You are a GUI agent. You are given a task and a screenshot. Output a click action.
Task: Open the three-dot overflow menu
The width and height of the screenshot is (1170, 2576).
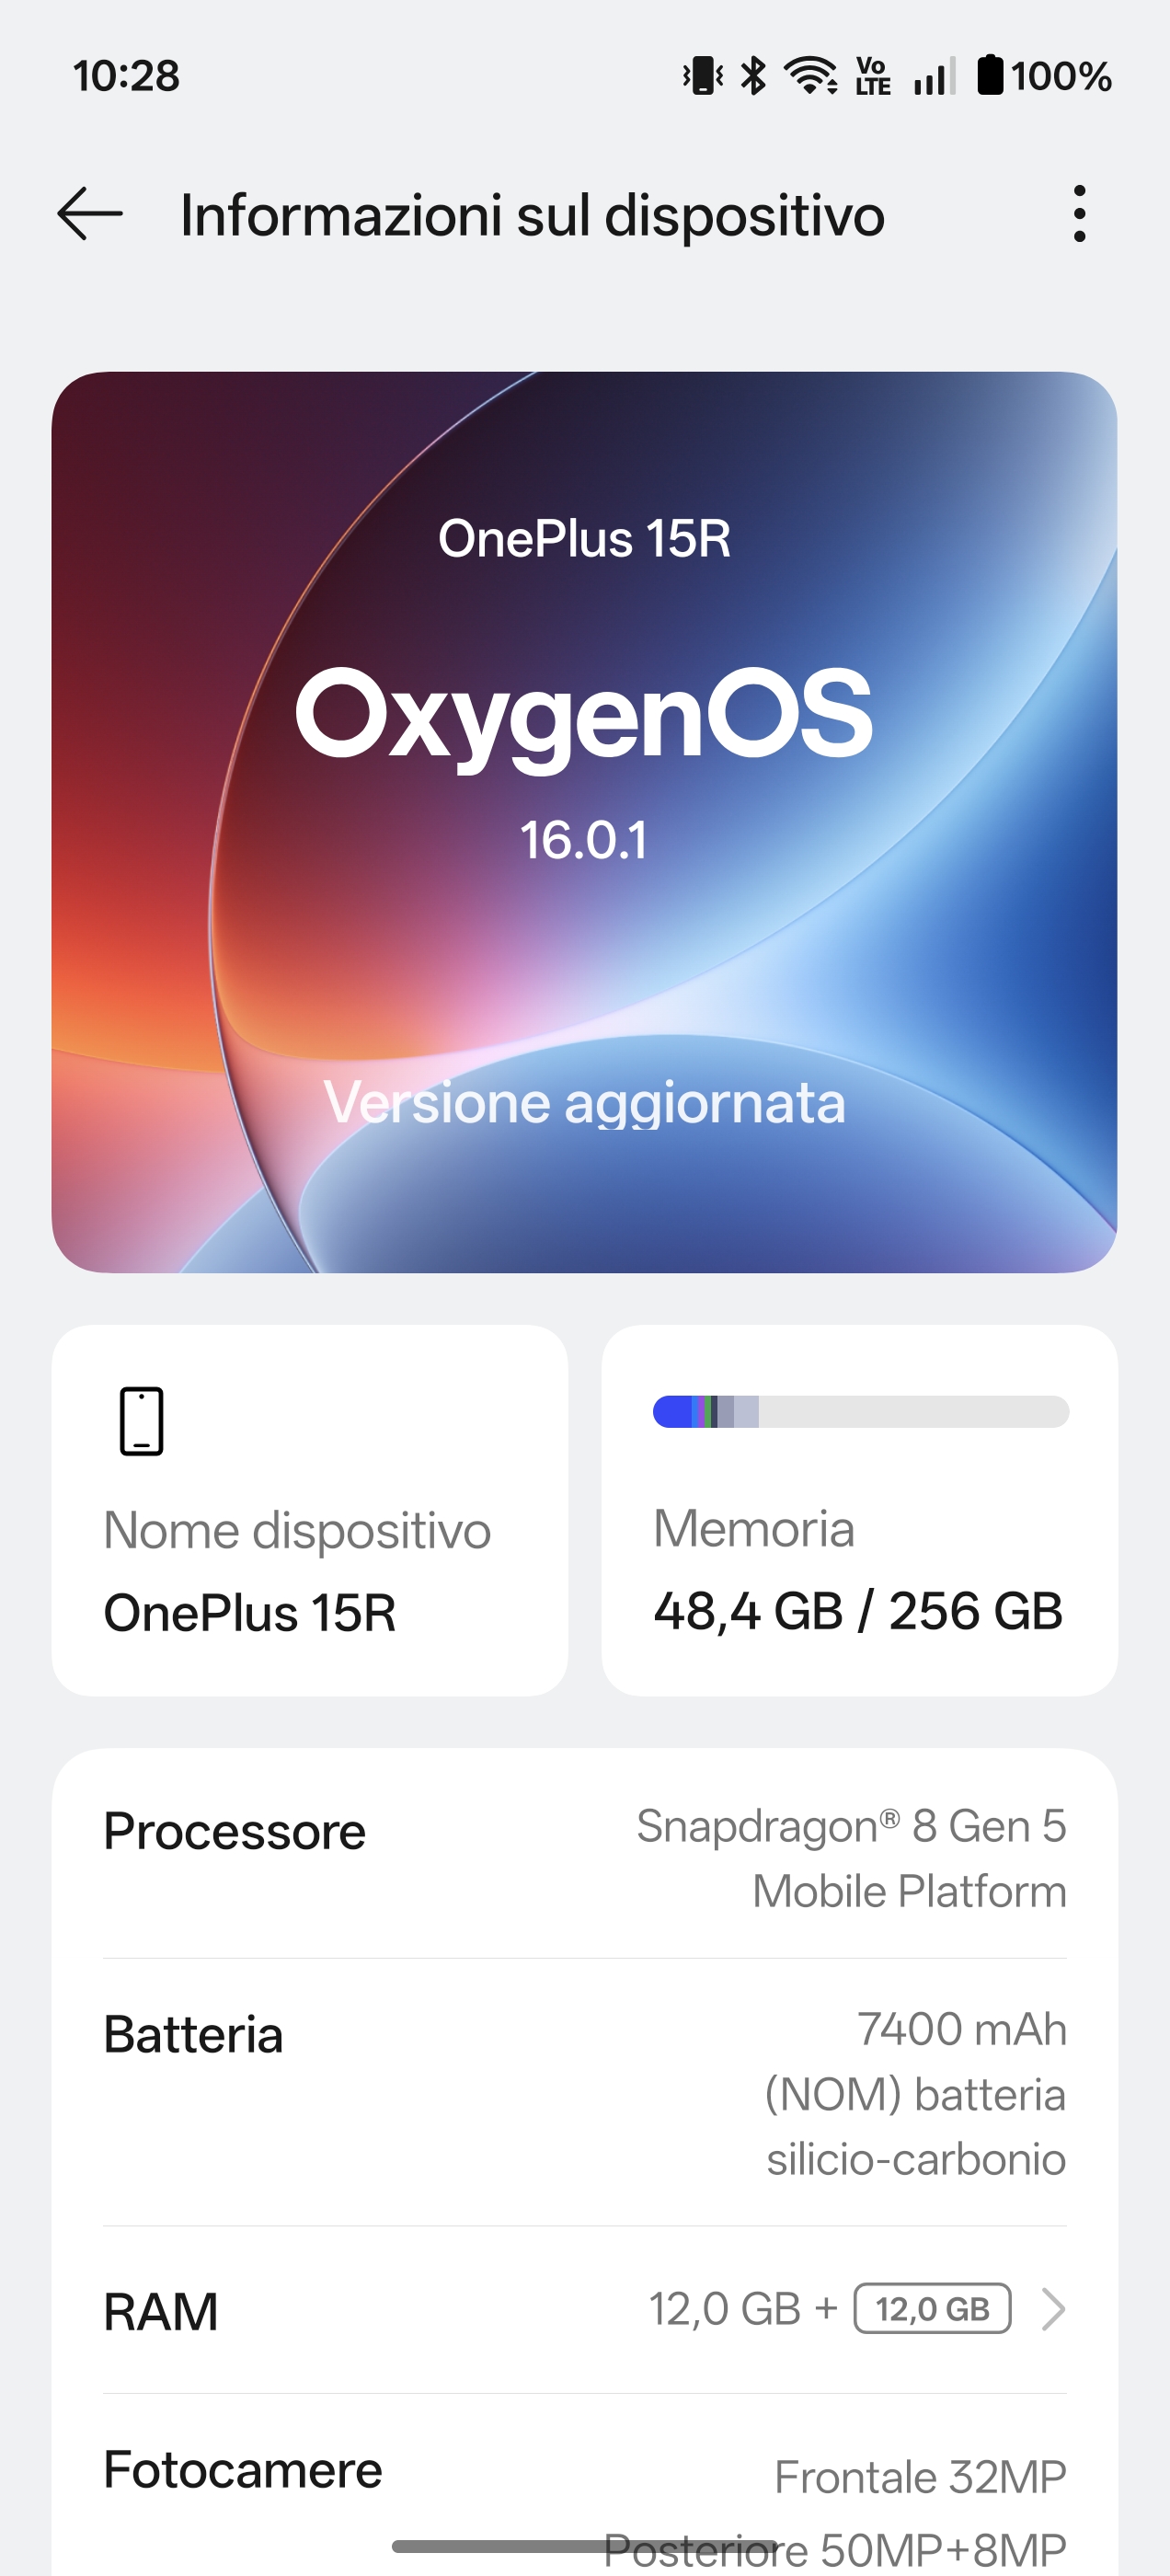(x=1078, y=214)
